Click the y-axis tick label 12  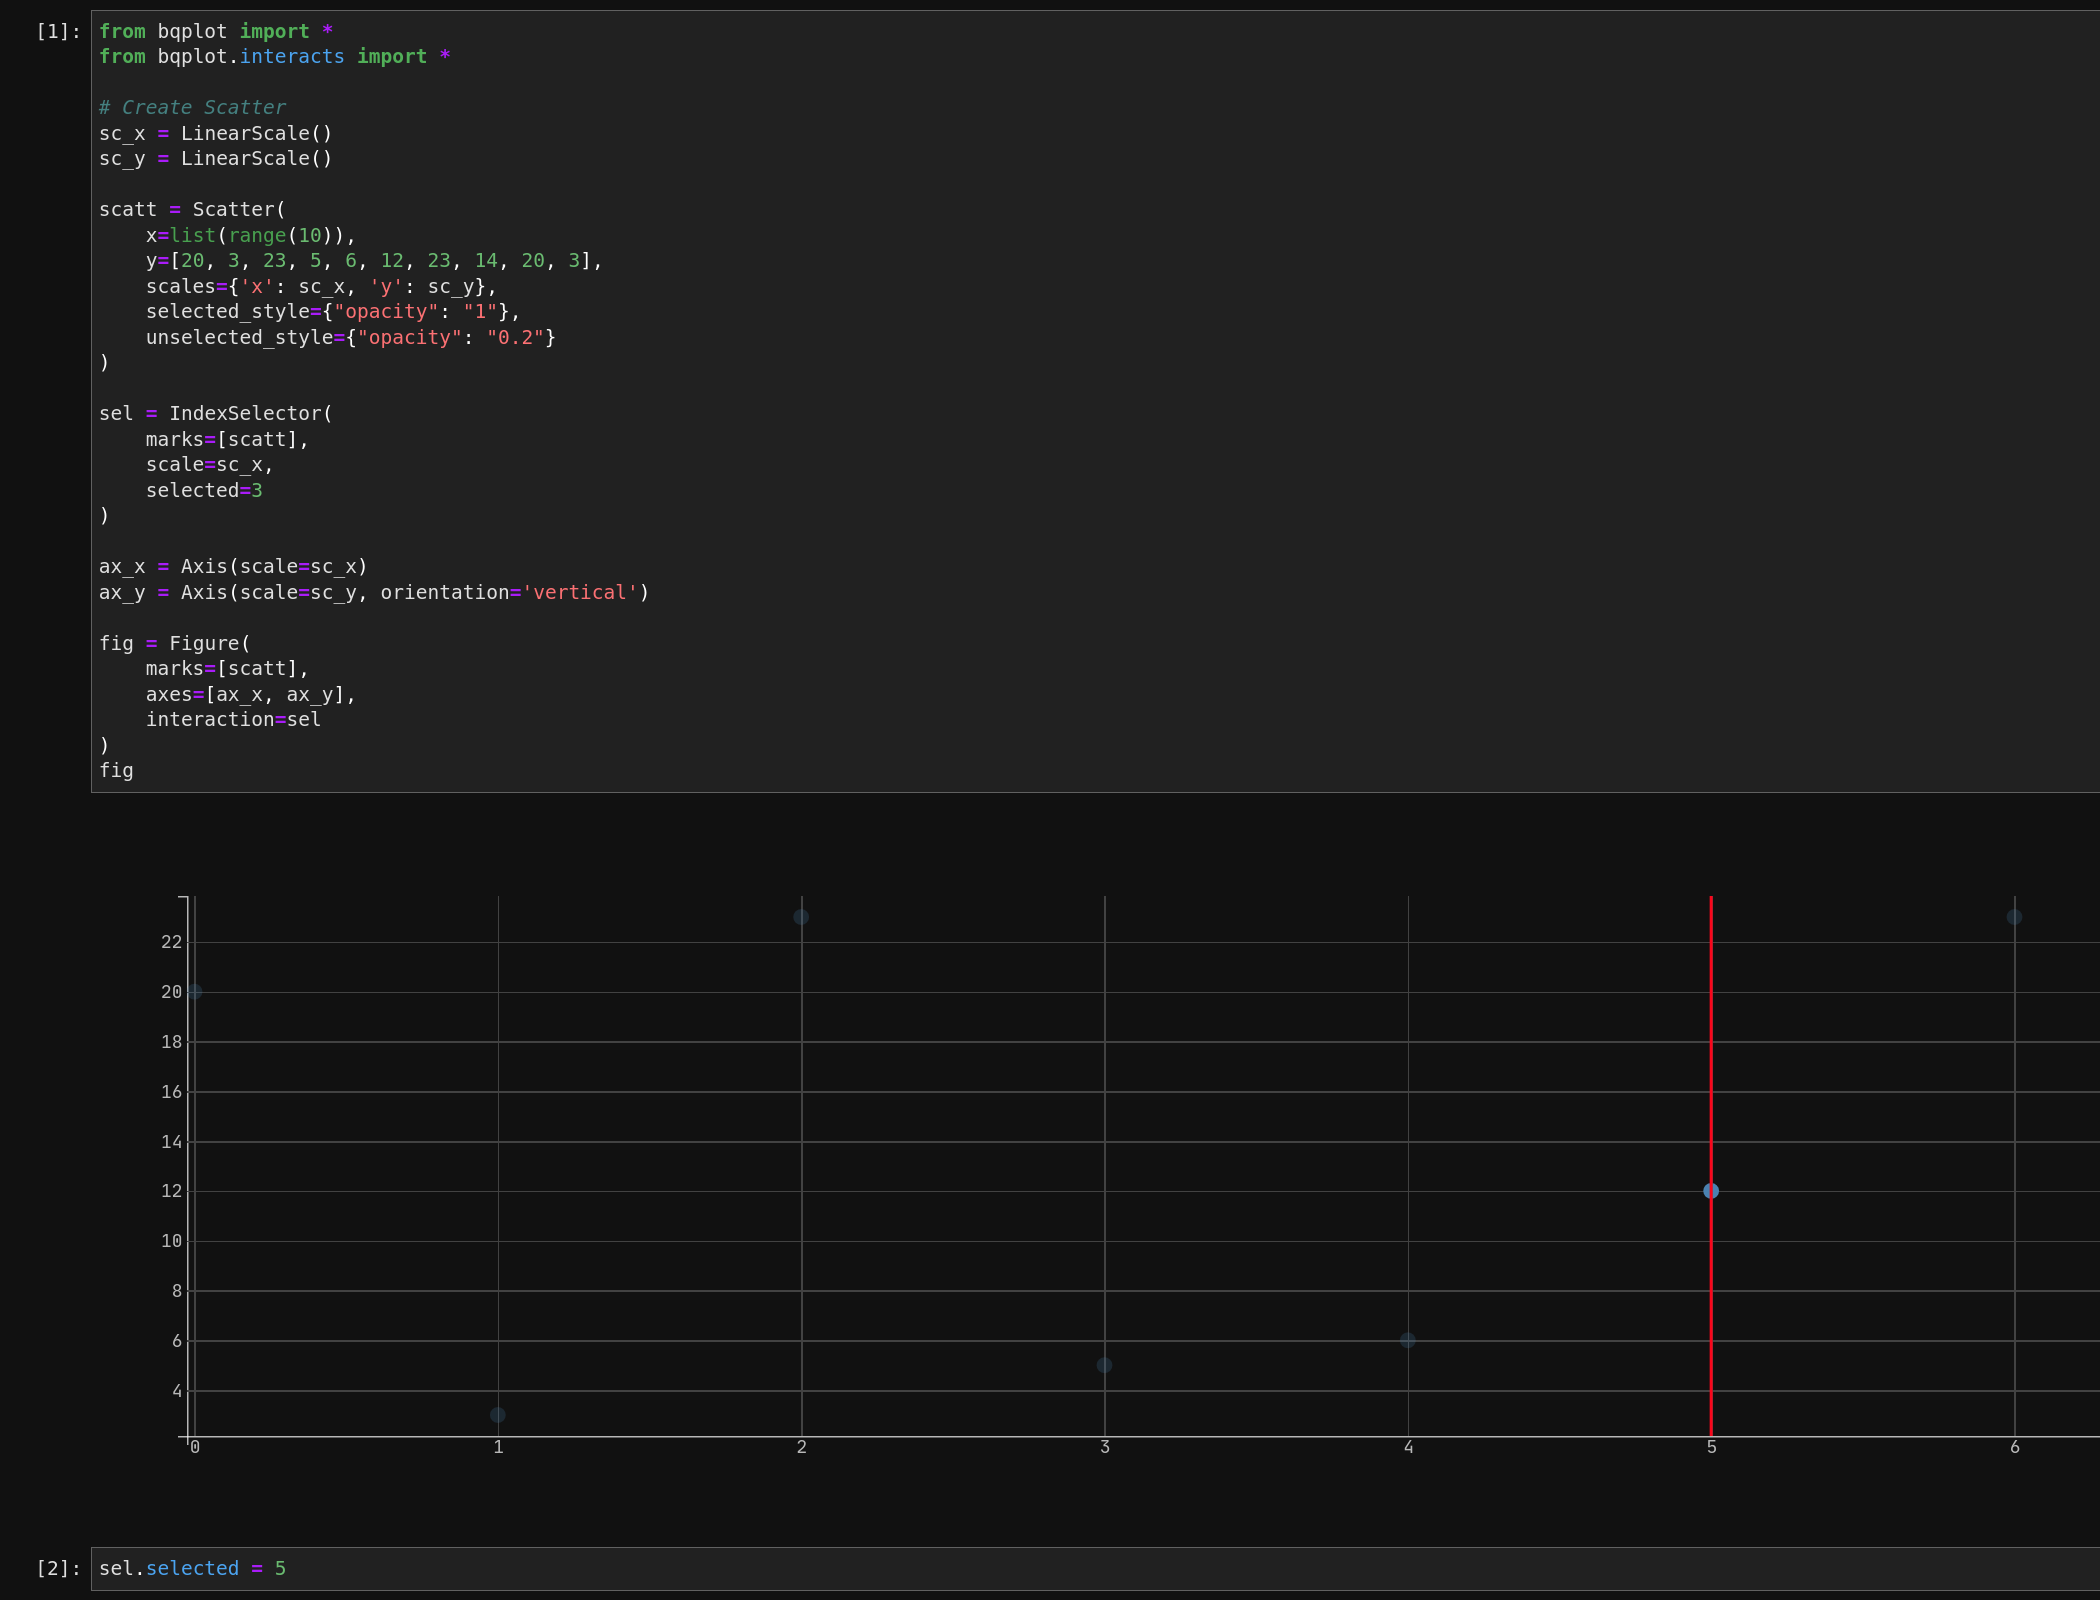click(172, 1191)
